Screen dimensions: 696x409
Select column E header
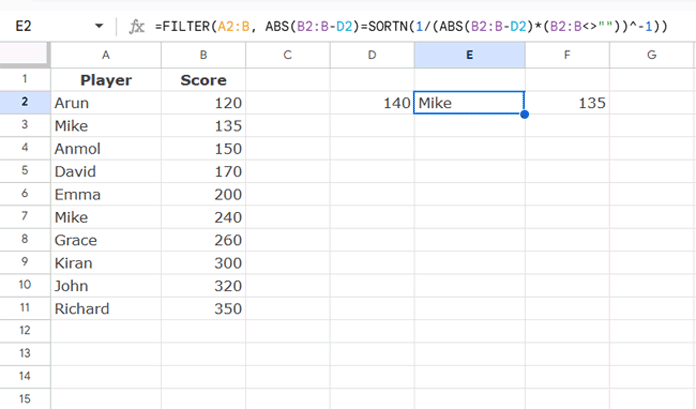470,55
